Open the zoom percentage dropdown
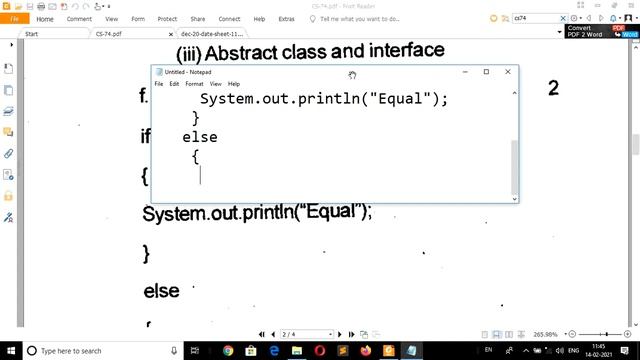Viewport: 640px width, 360px height. point(566,334)
